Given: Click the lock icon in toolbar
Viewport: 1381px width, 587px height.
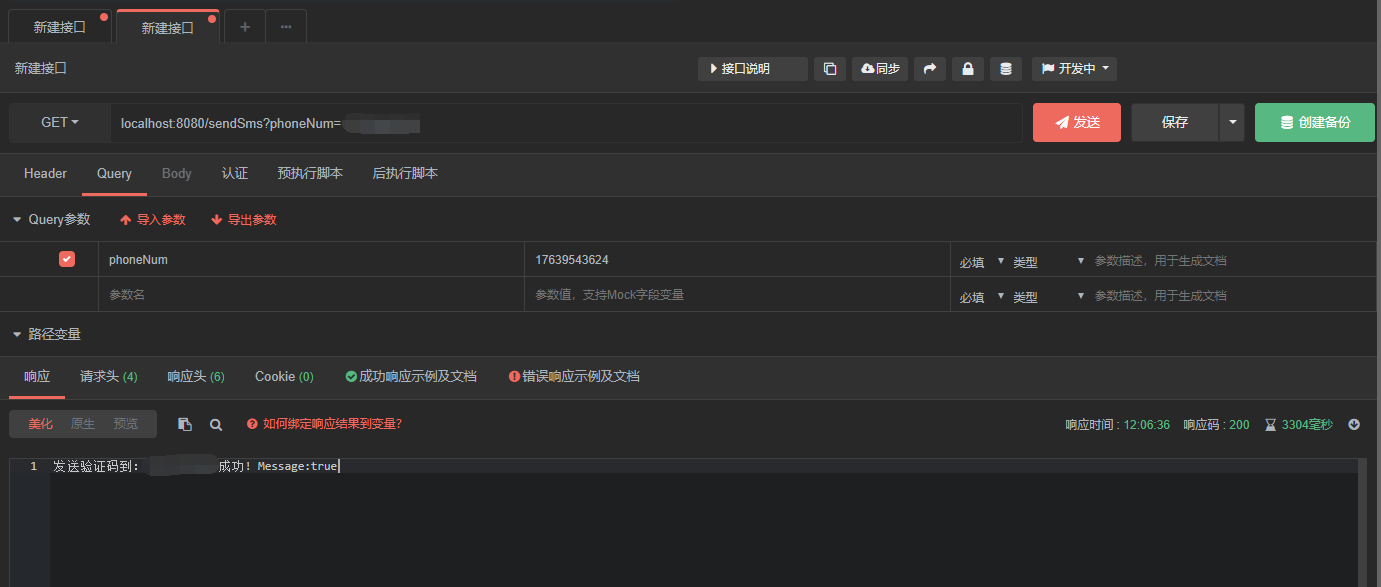Looking at the screenshot, I should pos(967,69).
